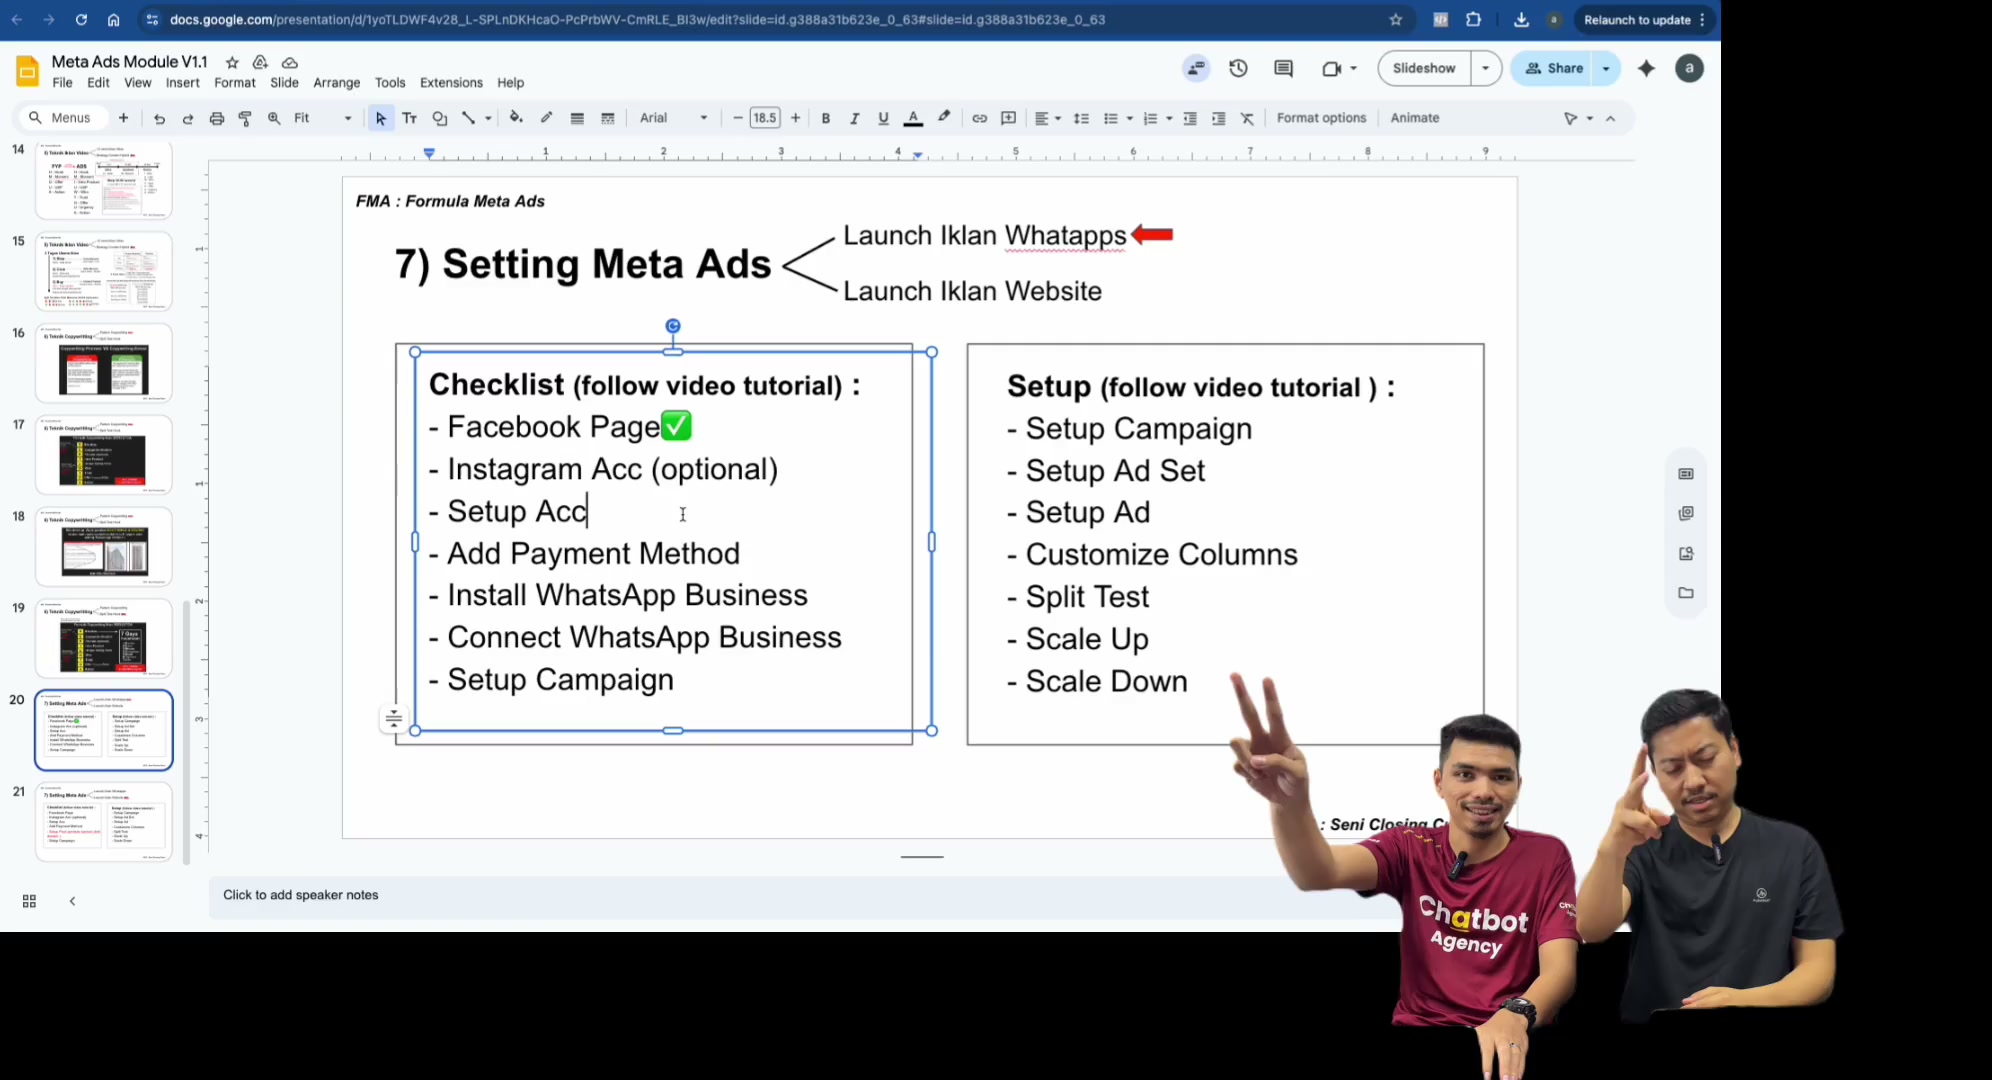The image size is (1992, 1080).
Task: Click the Insert link icon
Action: 980,118
